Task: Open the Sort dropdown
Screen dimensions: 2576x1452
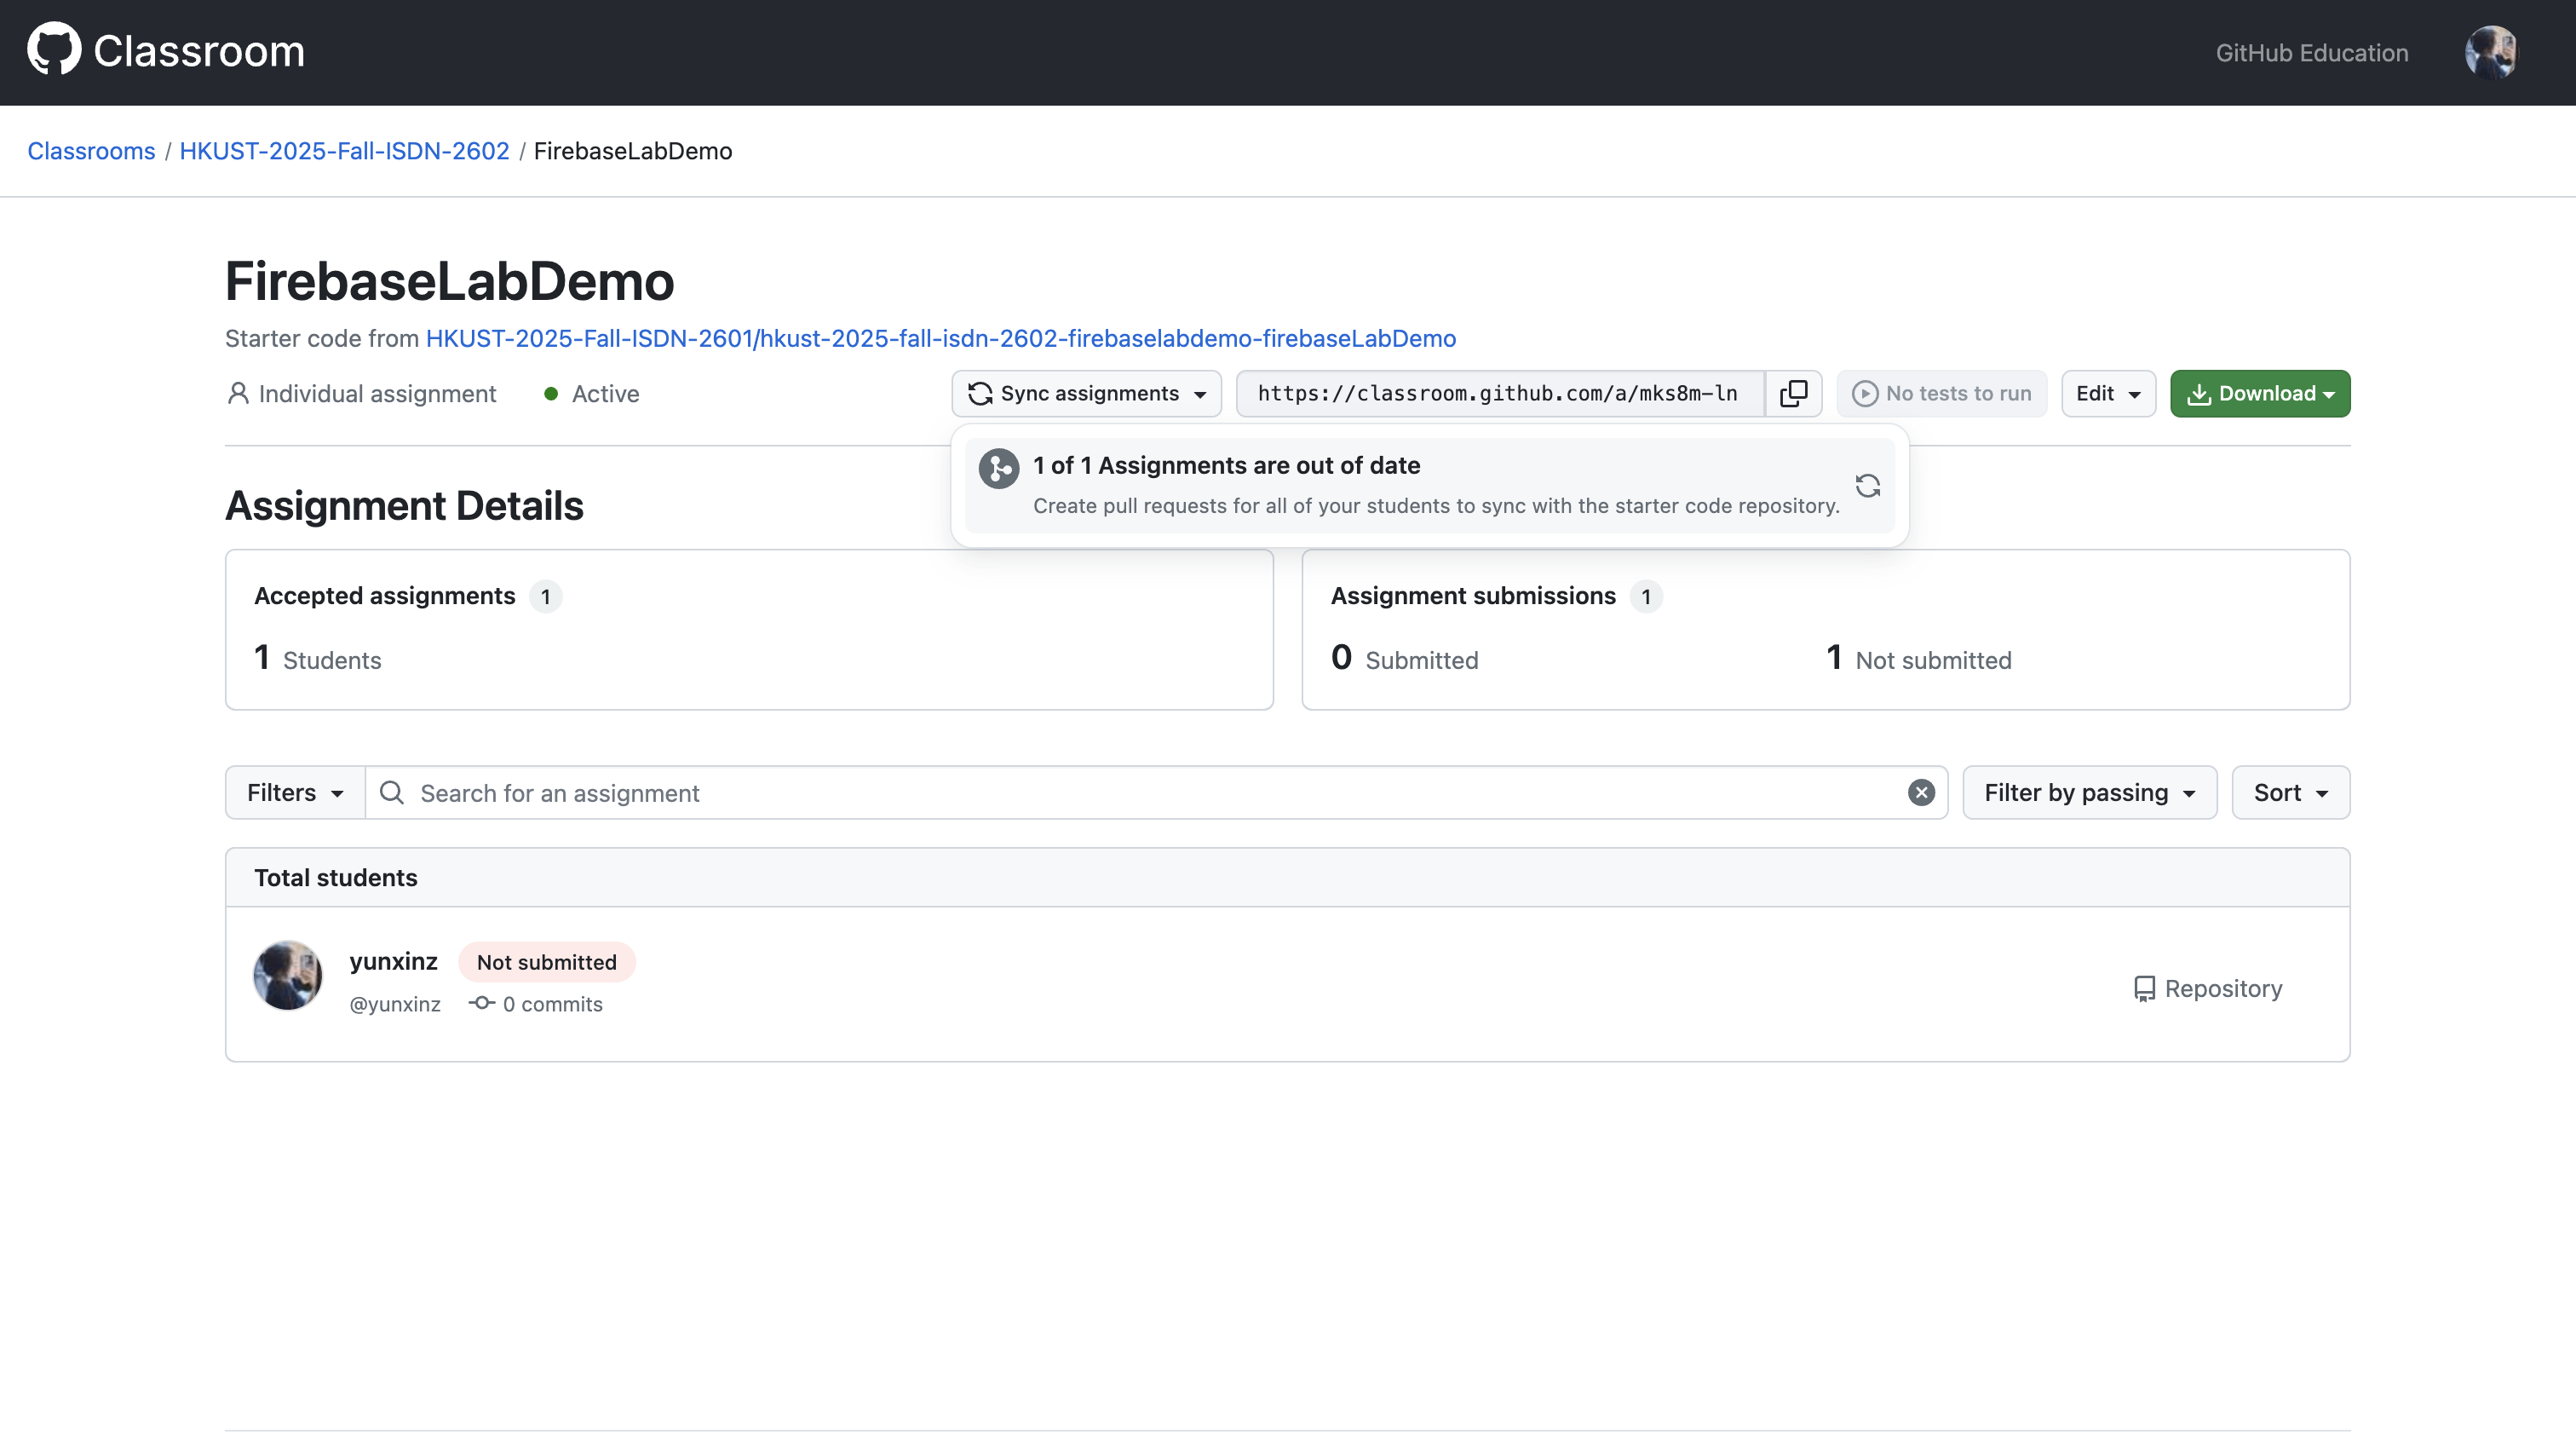Action: (x=2289, y=793)
